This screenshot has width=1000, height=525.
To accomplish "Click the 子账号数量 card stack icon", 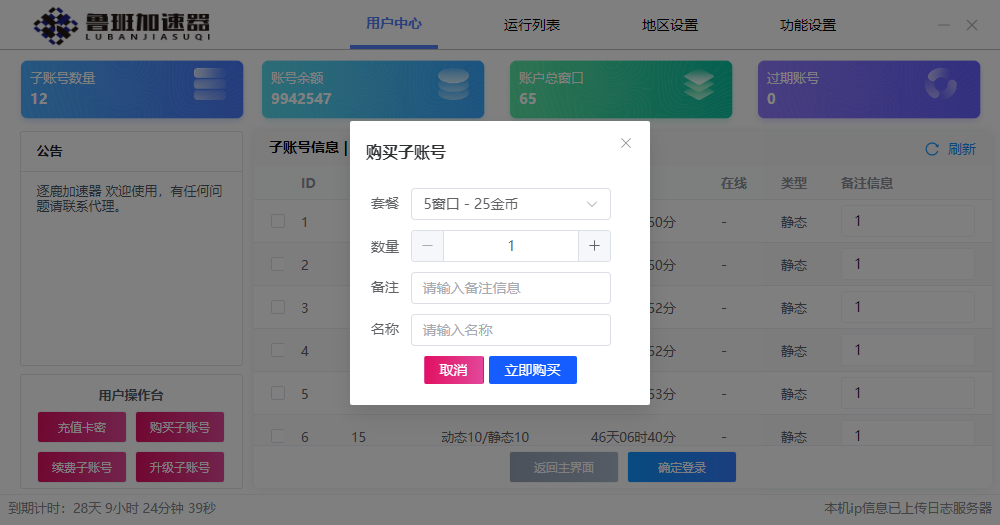I will [209, 84].
